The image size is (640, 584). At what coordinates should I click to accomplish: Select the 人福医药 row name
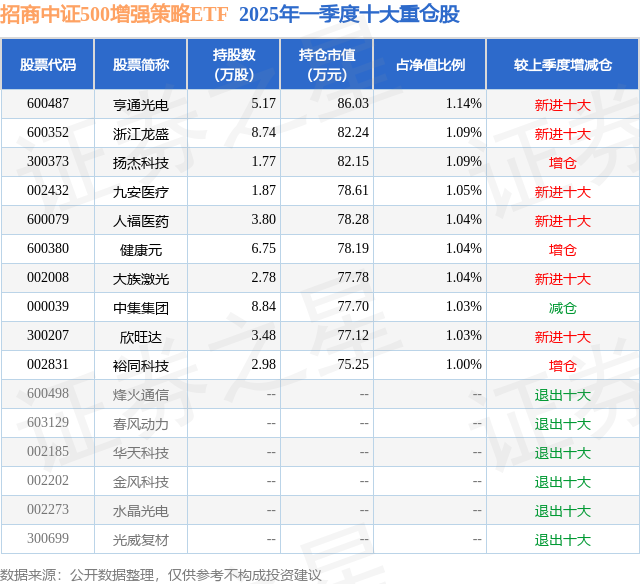pos(141,220)
